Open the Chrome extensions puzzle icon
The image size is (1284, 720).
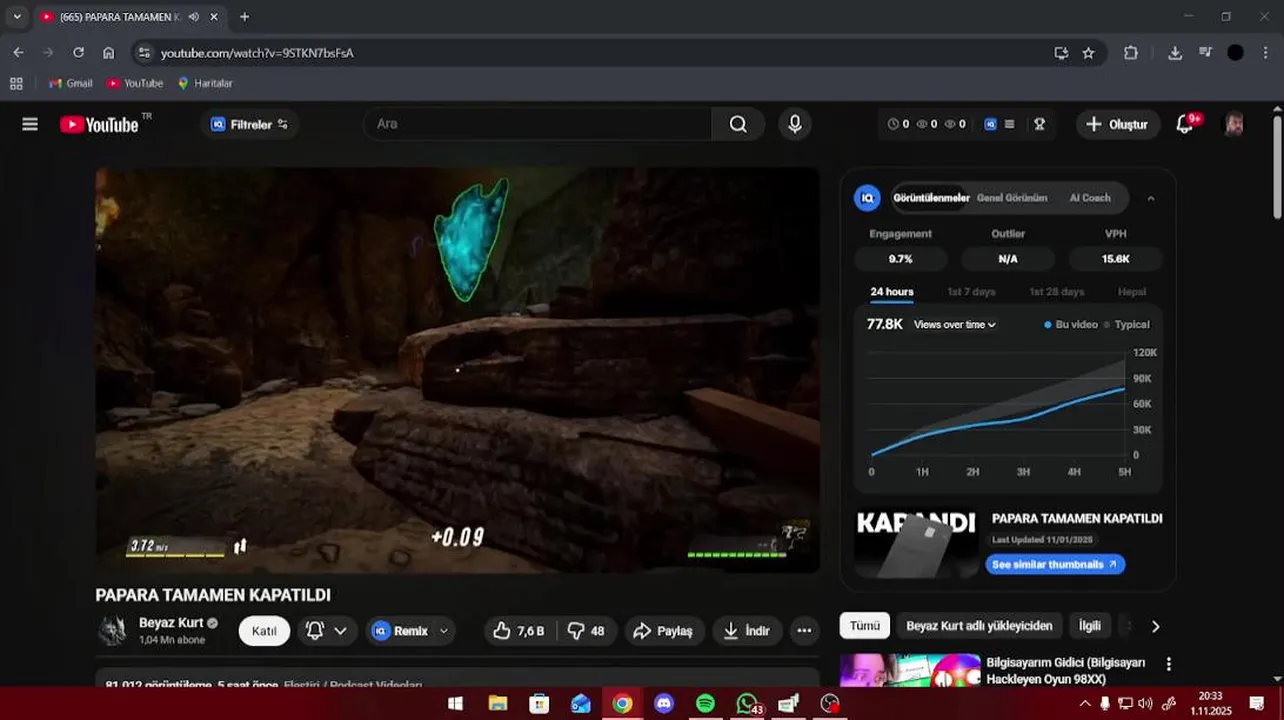pos(1131,53)
